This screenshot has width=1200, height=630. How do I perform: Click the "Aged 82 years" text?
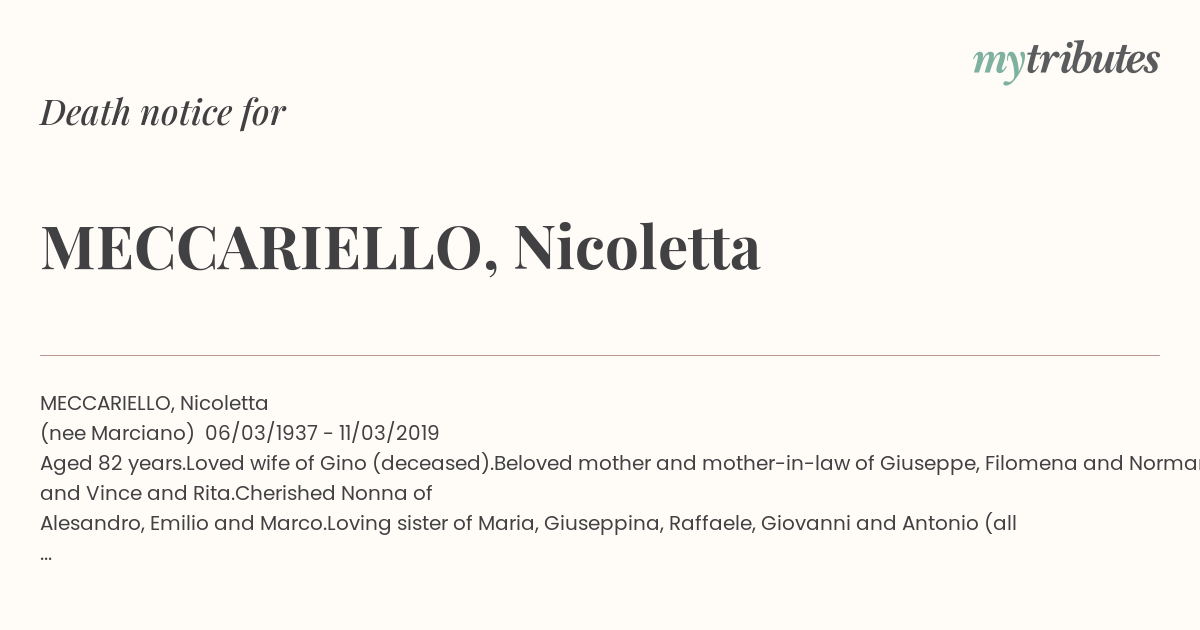click(x=112, y=464)
